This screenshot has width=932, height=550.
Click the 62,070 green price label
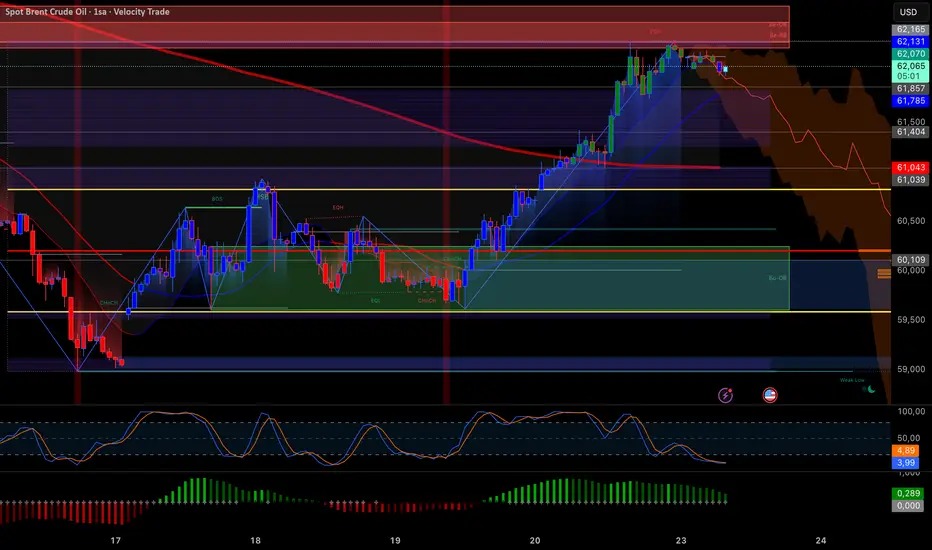tap(910, 54)
